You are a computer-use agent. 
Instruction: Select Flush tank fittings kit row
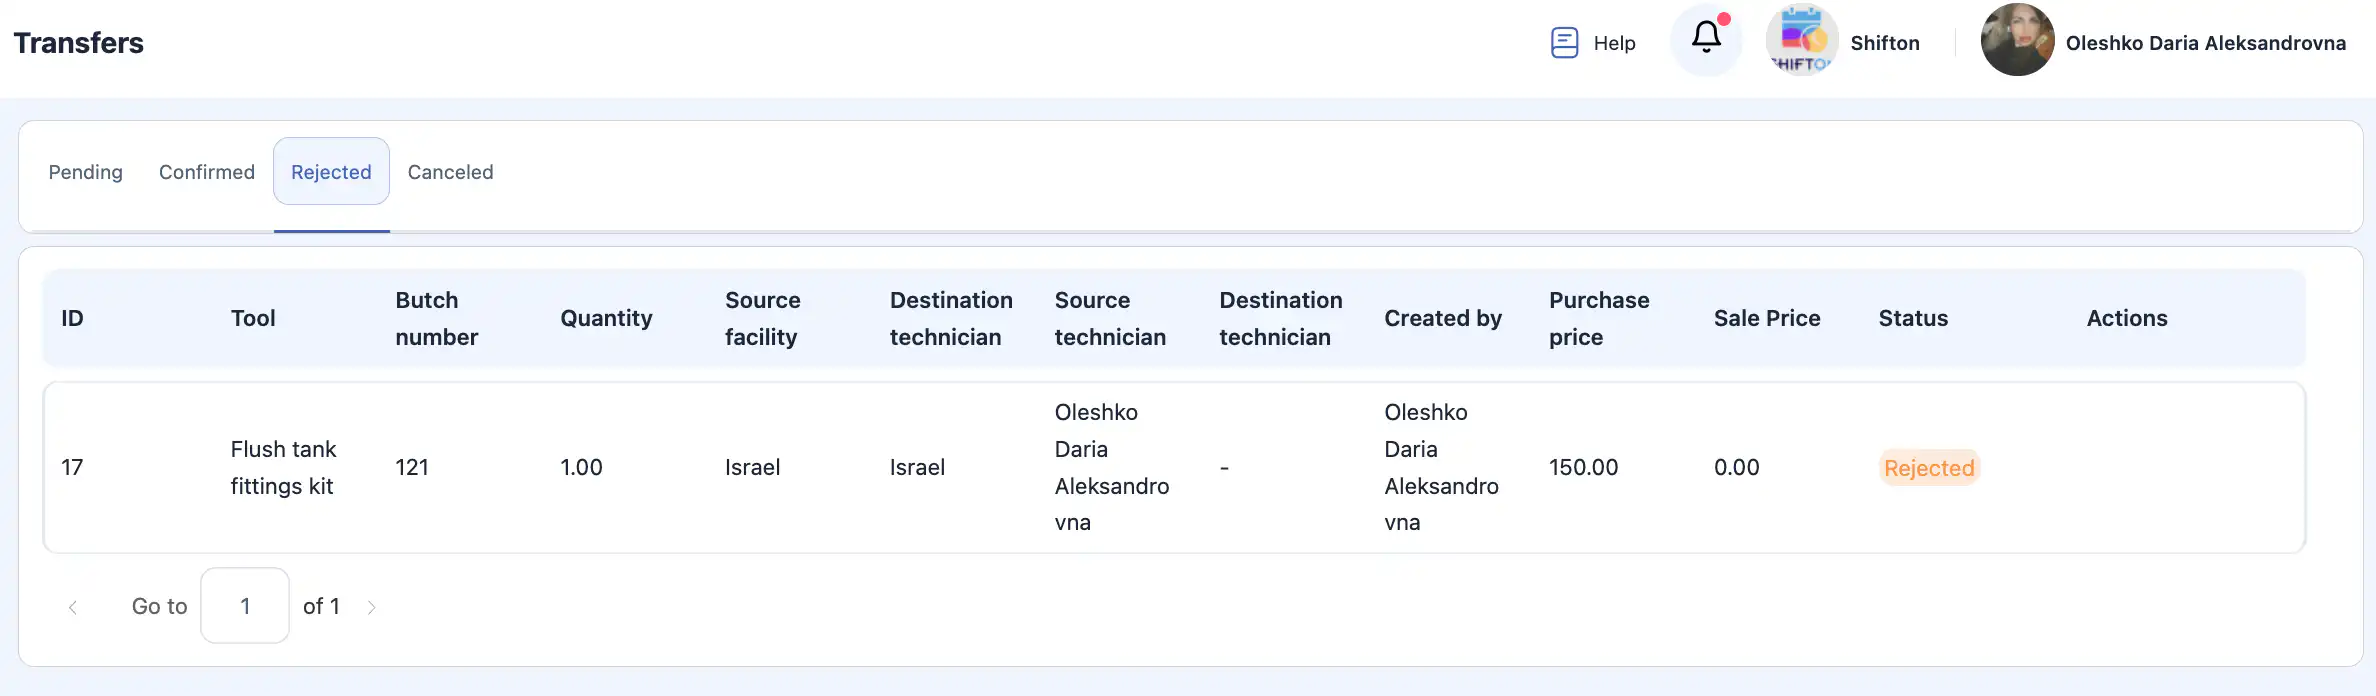tap(283, 467)
